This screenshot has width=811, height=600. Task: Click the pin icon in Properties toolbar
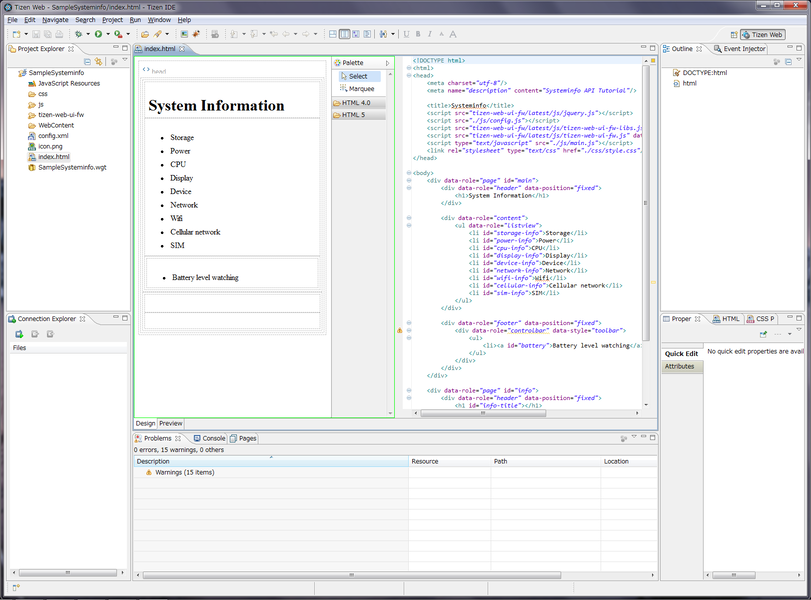click(763, 334)
